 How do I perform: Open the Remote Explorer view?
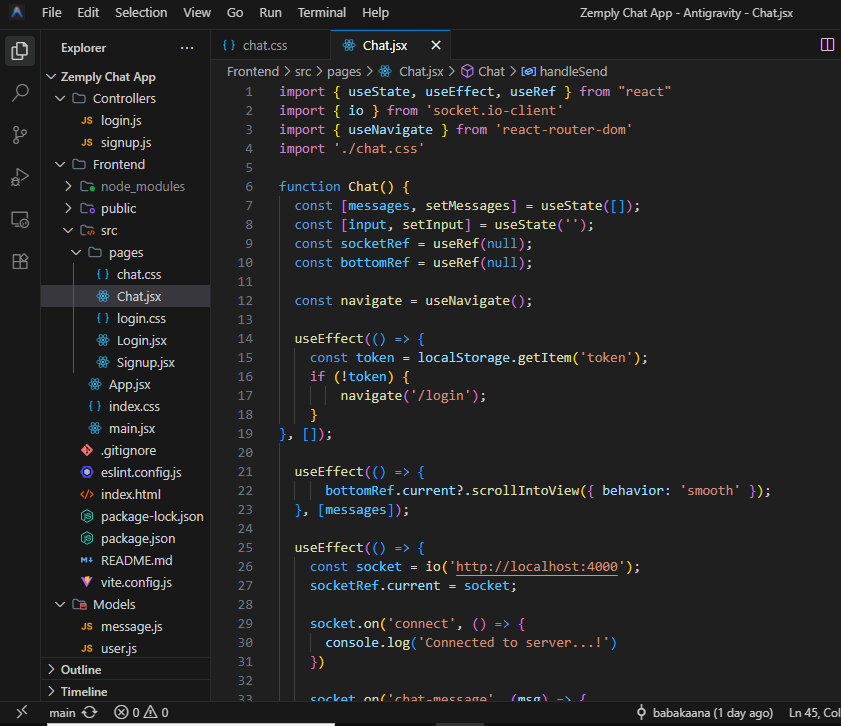pos(20,219)
